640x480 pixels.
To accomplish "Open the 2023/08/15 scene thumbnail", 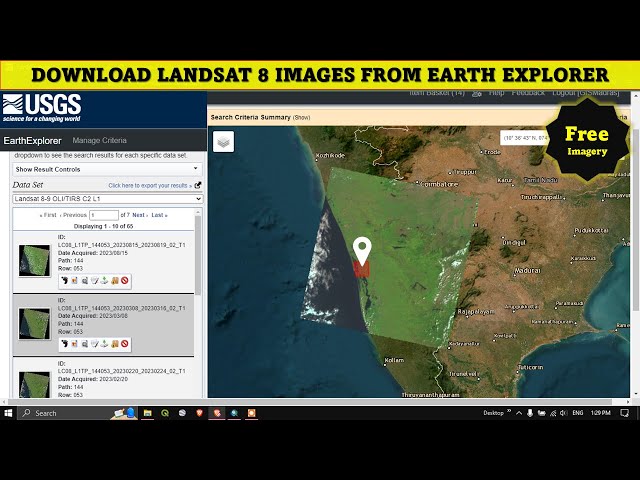I will 34,260.
